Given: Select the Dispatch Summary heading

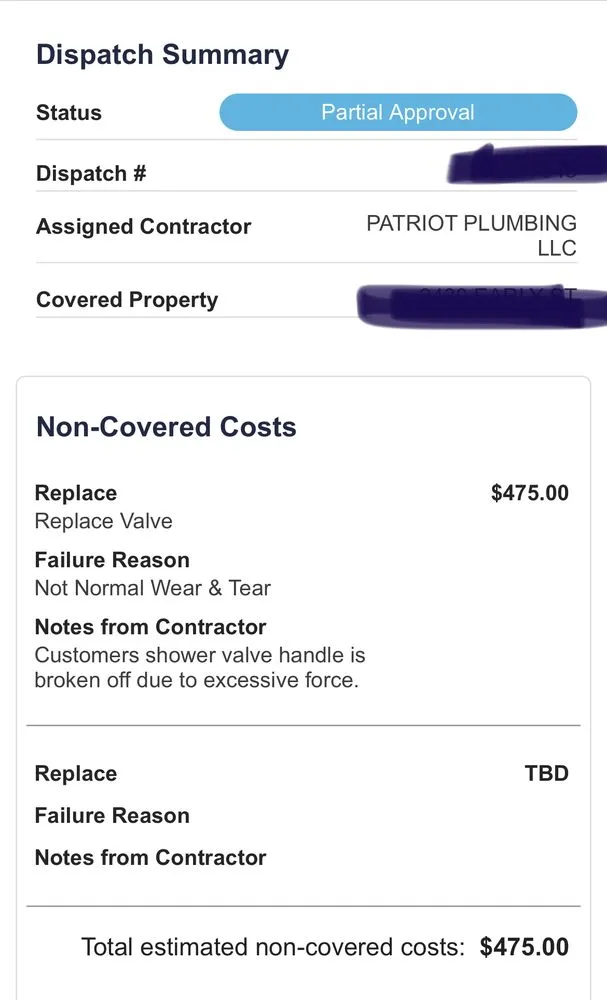Looking at the screenshot, I should (x=161, y=55).
